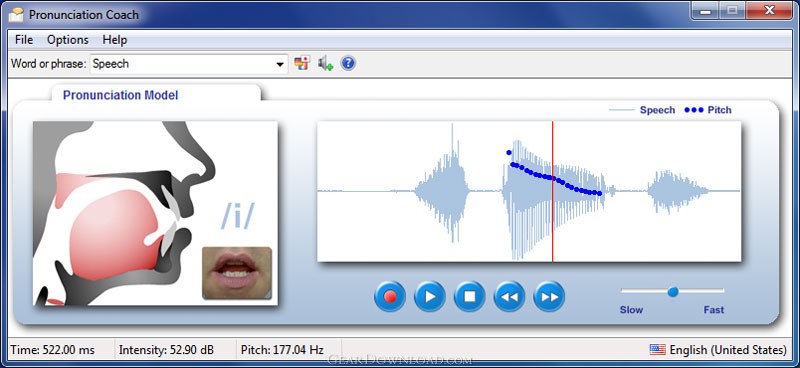Expand the Word or phrase dropdown arrow
Screen dimensions: 800x368
point(280,64)
